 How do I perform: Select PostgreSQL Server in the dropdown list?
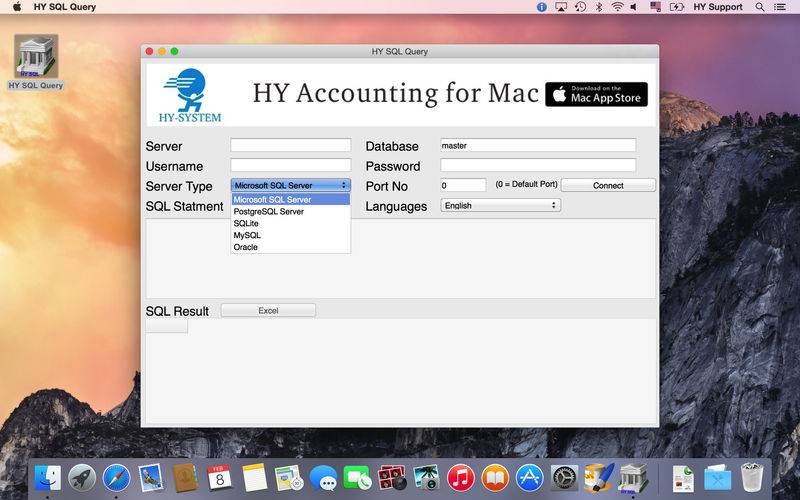[291, 211]
